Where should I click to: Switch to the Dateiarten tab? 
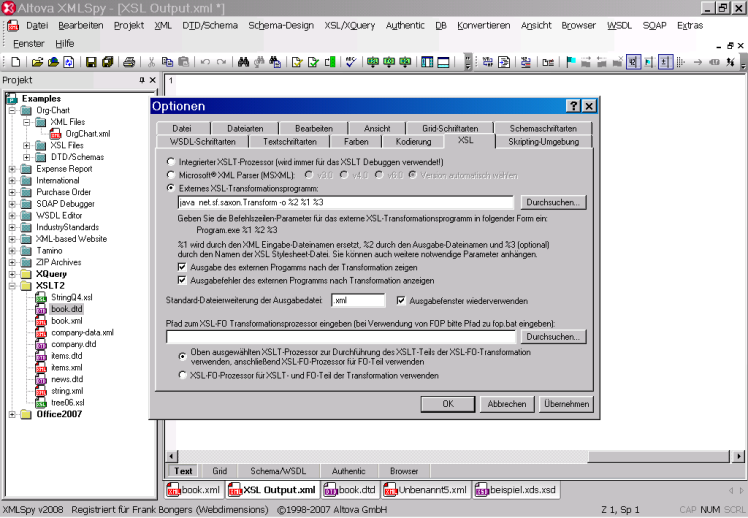coord(245,128)
